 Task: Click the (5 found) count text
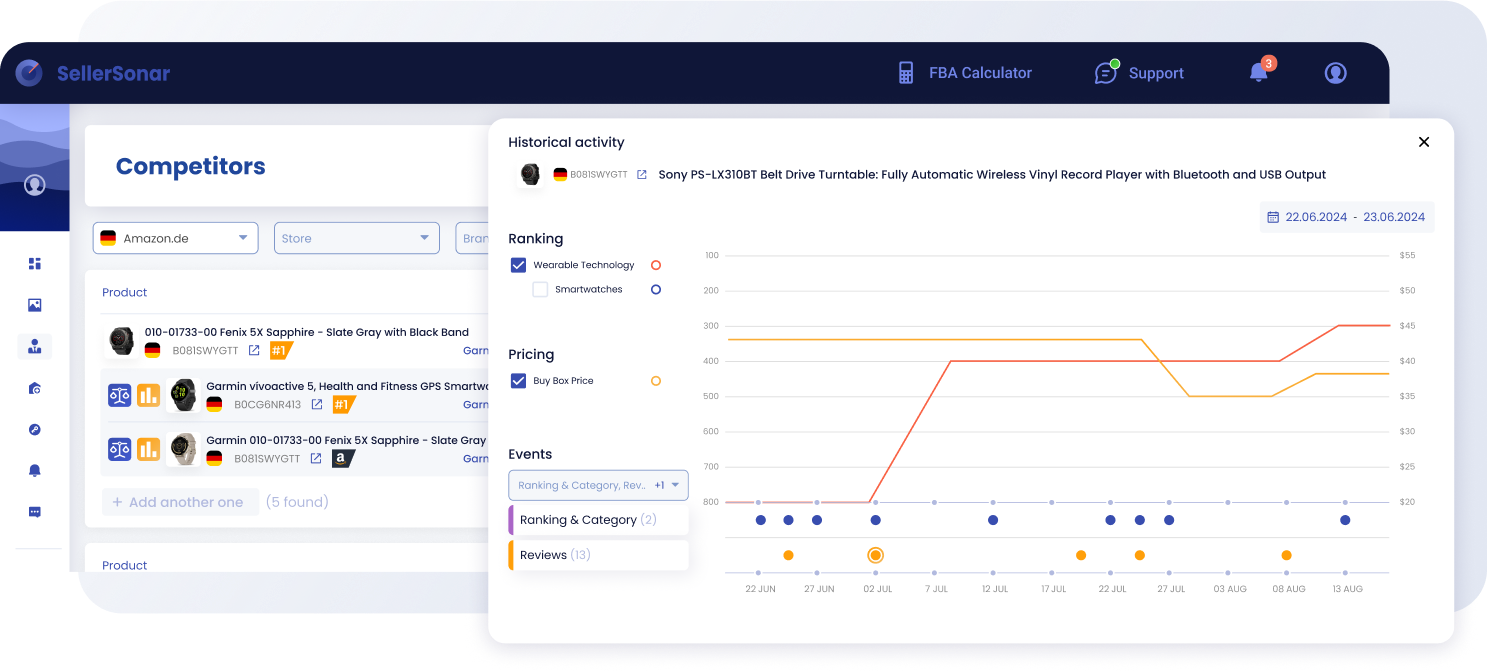[x=297, y=502]
